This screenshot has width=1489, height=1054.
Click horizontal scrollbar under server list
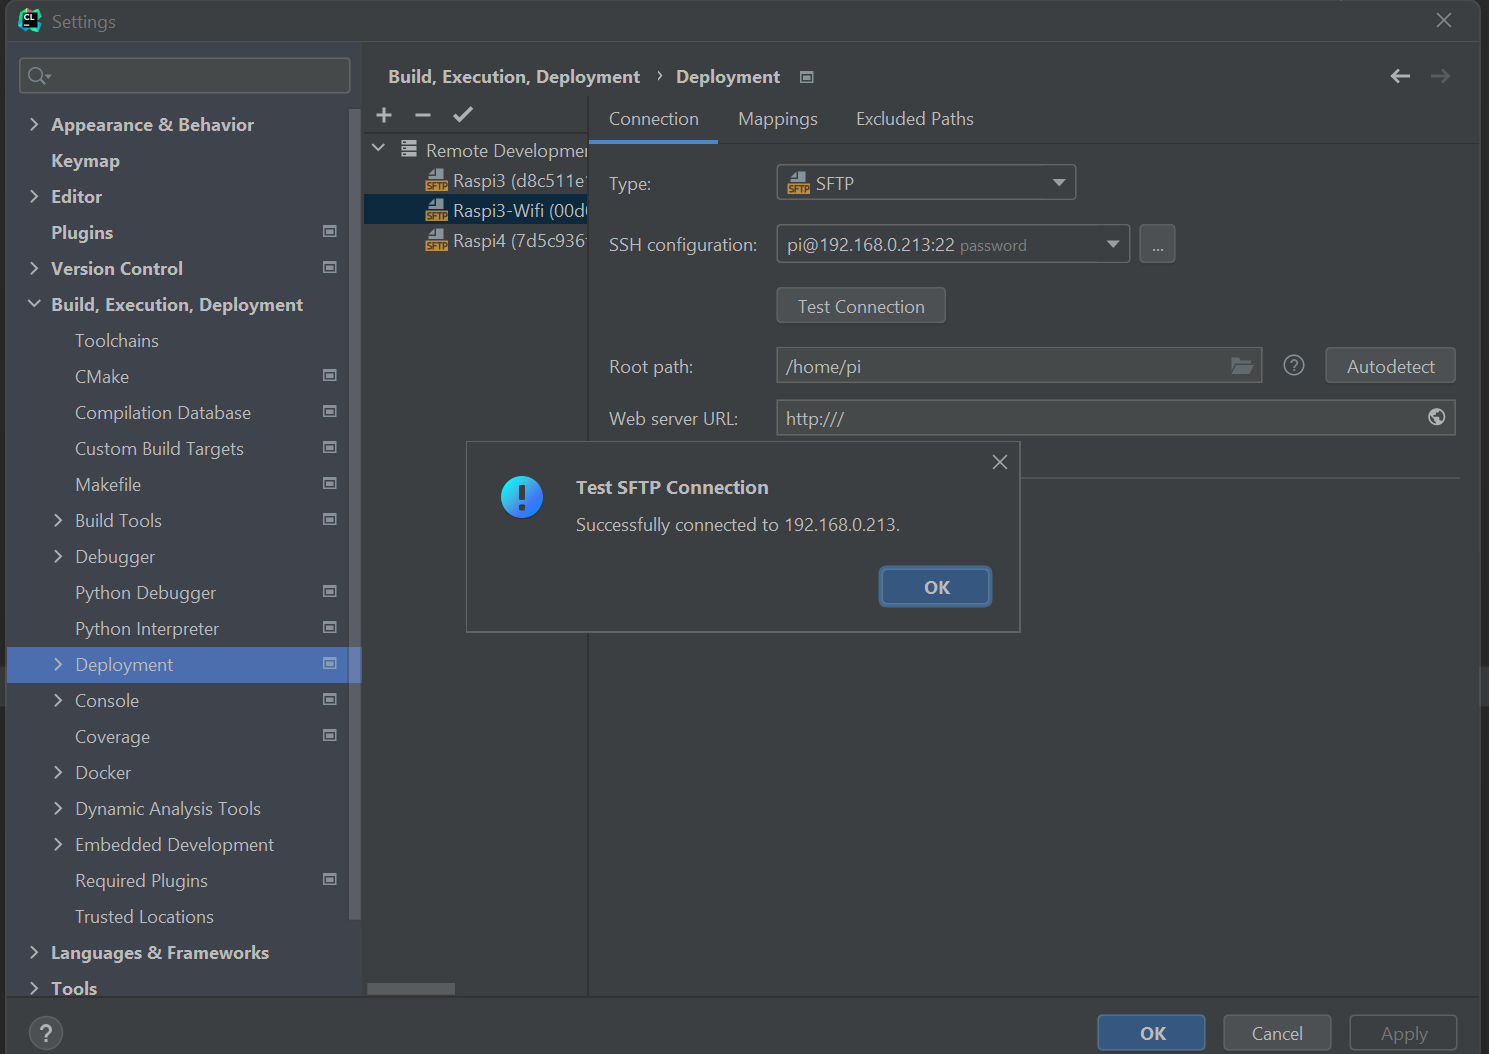[x=411, y=988]
